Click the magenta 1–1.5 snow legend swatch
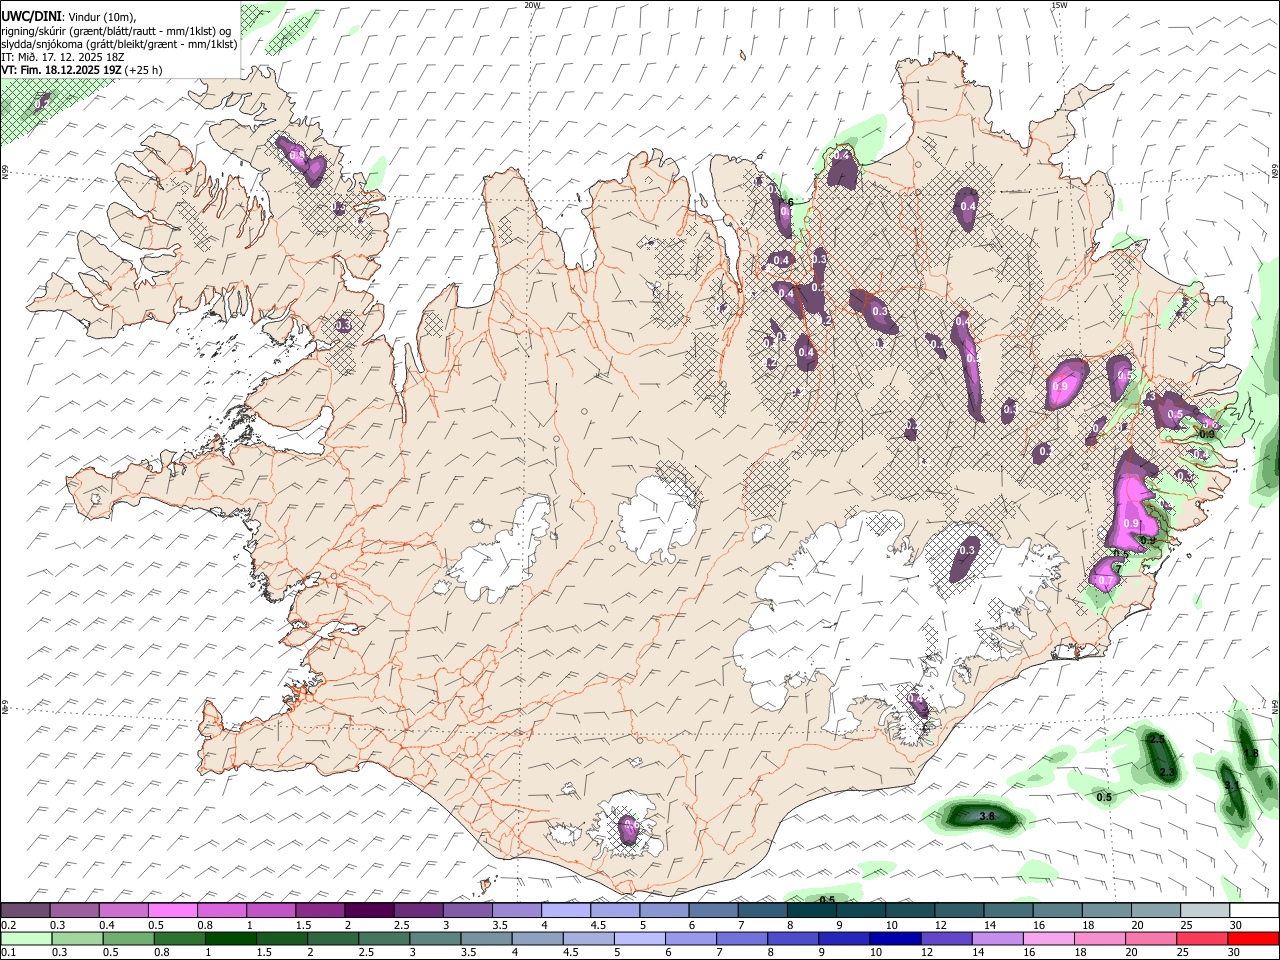Viewport: 1280px width, 960px height. [271, 911]
